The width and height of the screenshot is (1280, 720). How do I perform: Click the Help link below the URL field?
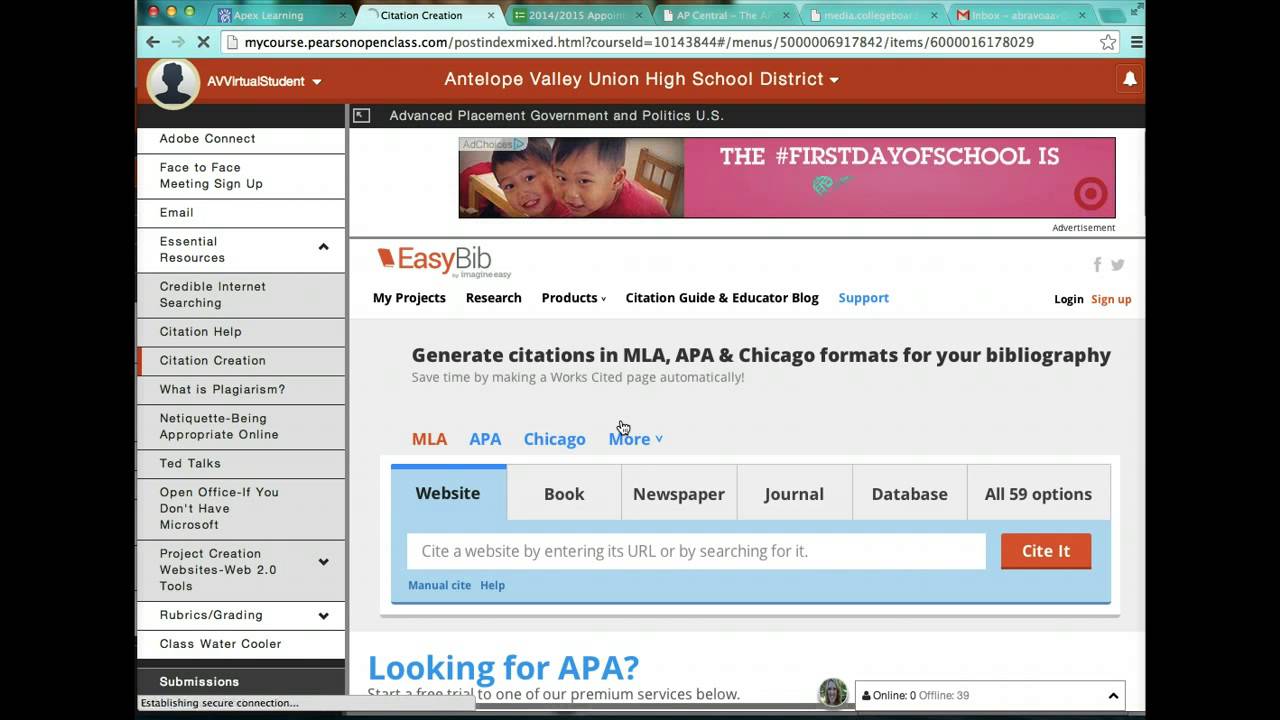click(x=492, y=585)
